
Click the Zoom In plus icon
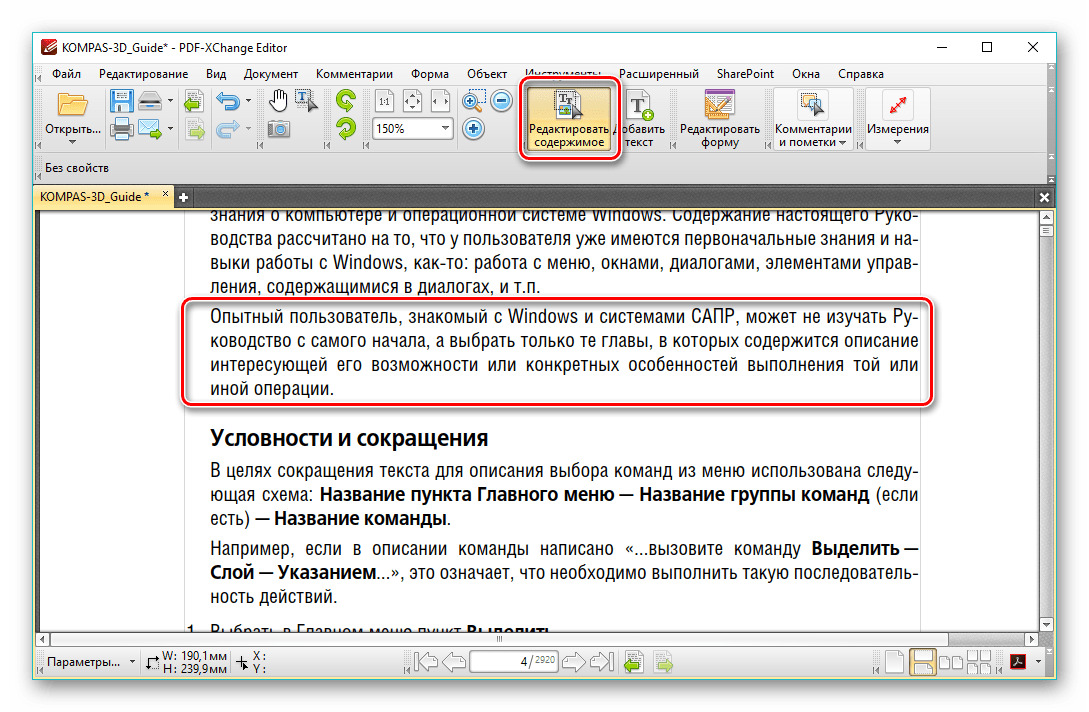point(474,128)
